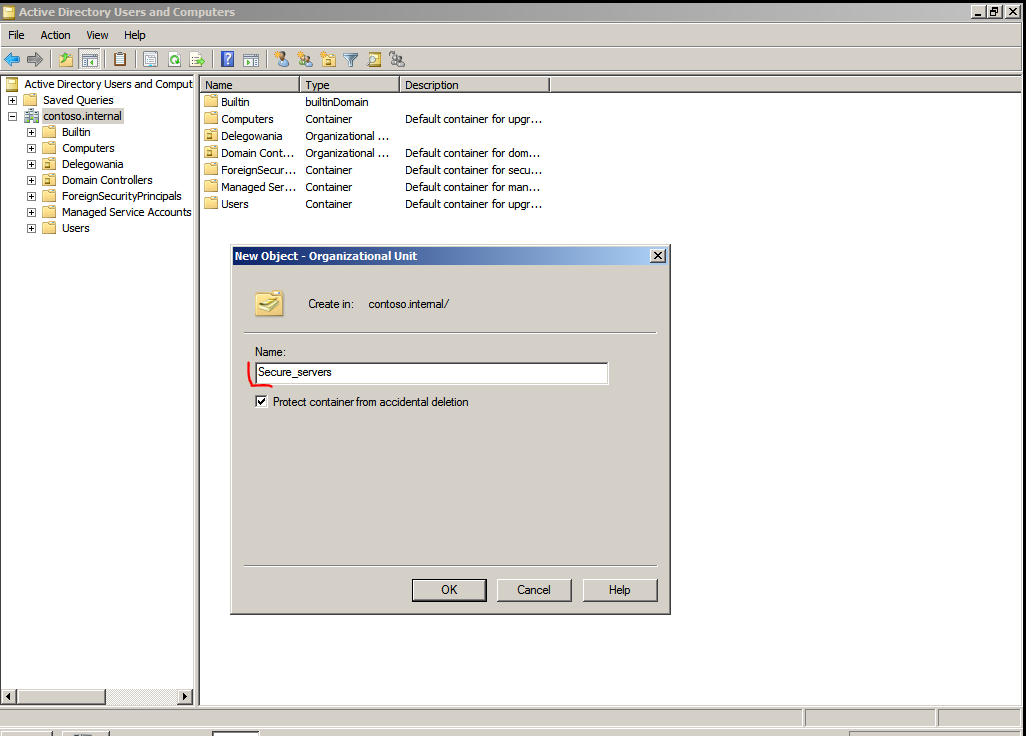Expand the ForeignSecurityPrincipals tree node

coord(31,196)
